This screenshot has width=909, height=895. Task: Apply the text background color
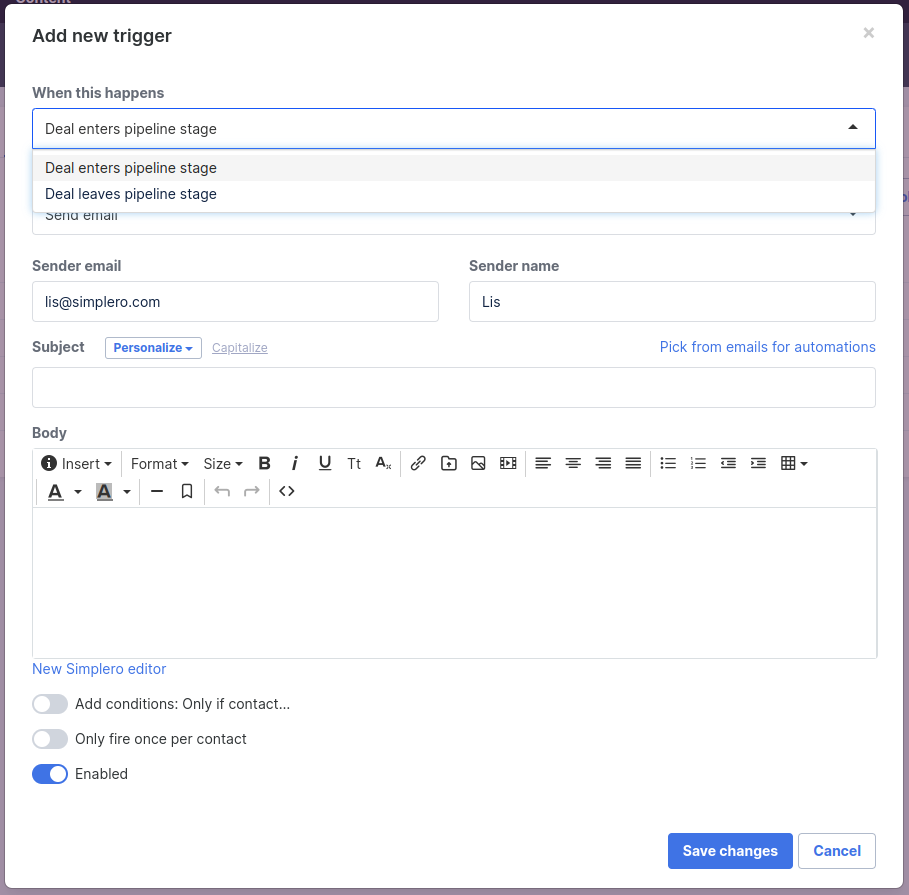[x=104, y=492]
